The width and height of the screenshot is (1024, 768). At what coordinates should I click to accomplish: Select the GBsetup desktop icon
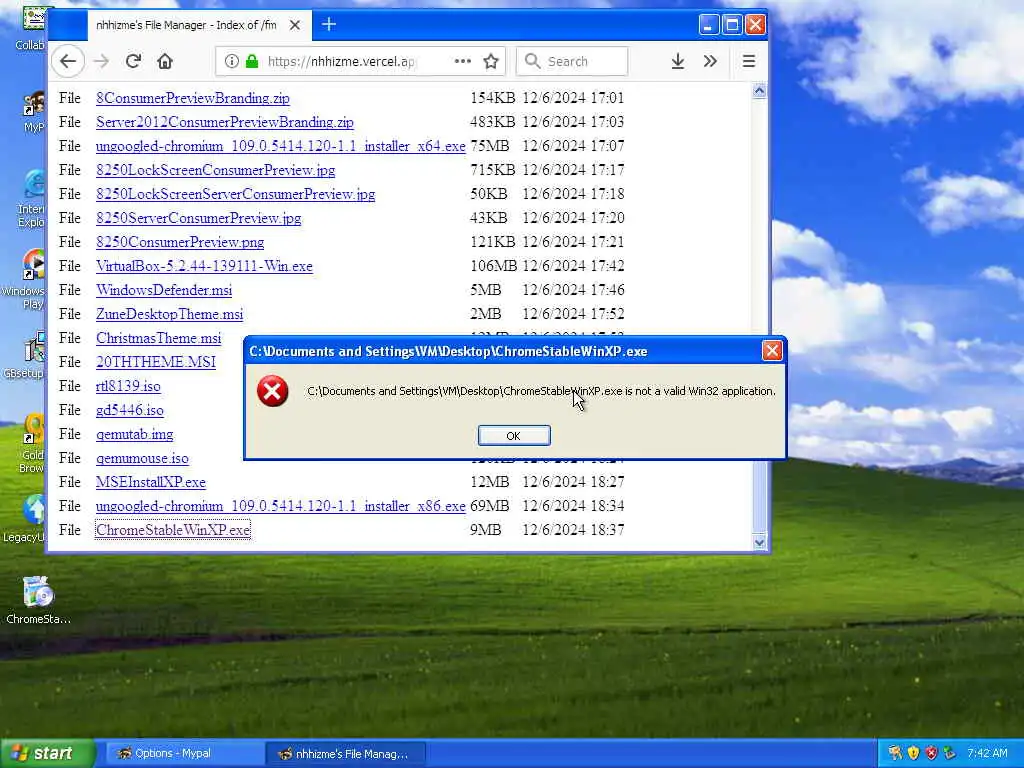click(26, 356)
